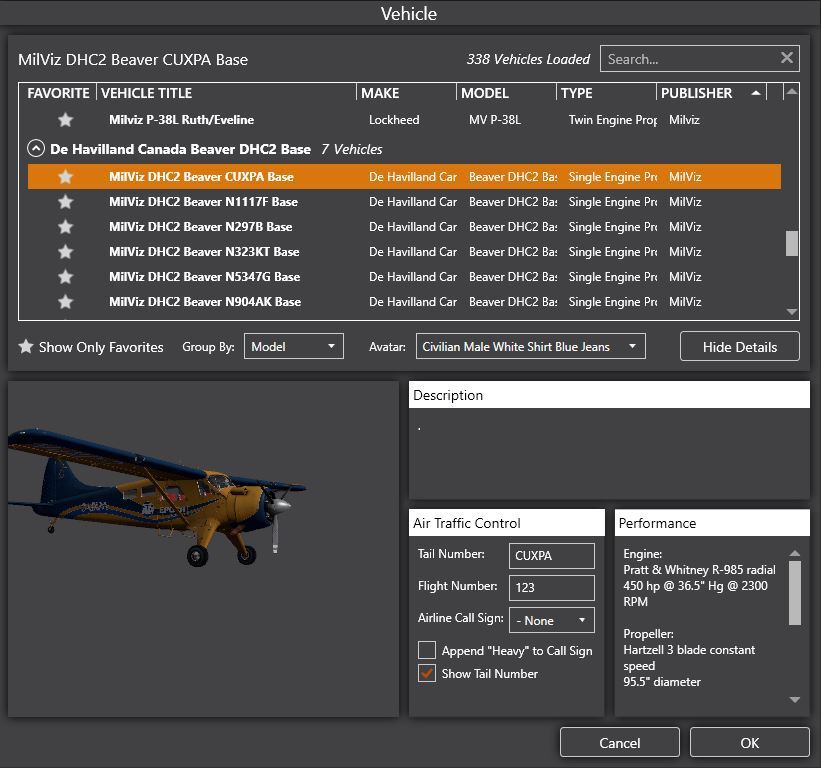Open the Group By Model dropdown
The image size is (821, 768).
(x=294, y=347)
